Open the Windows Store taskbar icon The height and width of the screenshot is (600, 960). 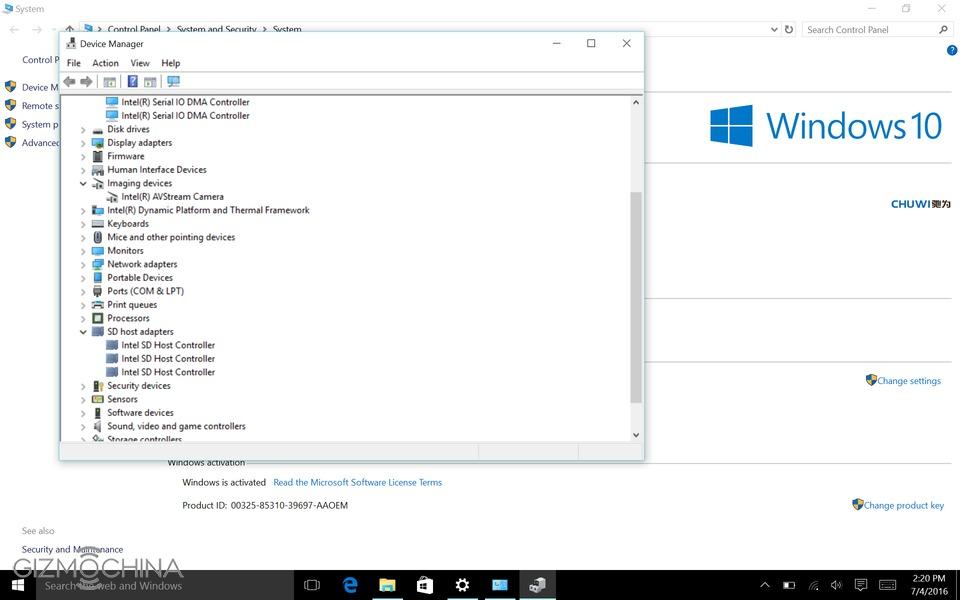(x=425, y=585)
